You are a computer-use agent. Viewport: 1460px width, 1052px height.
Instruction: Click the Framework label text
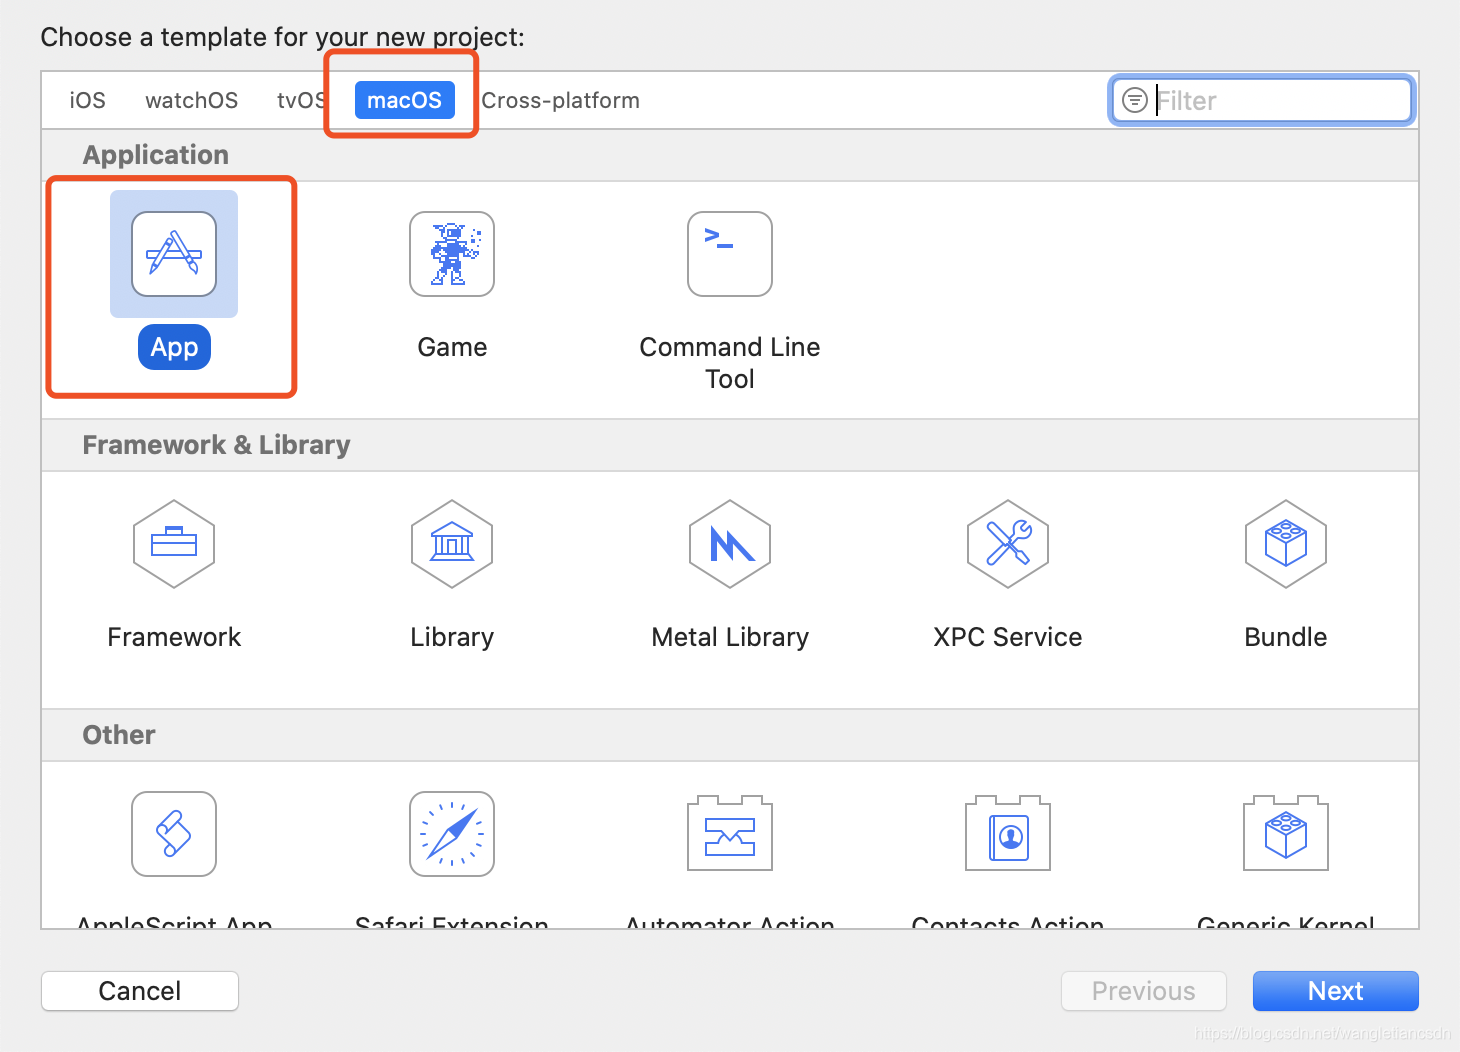174,637
